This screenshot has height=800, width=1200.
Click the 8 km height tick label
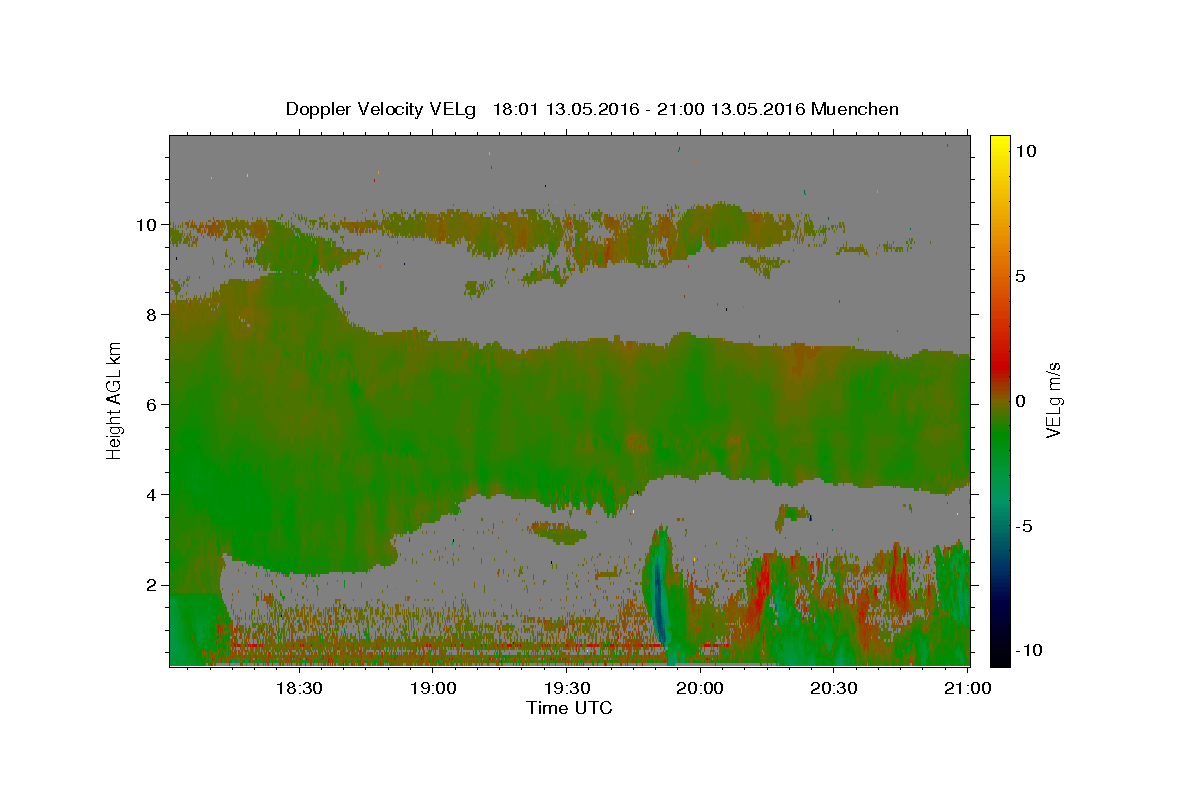(x=151, y=315)
